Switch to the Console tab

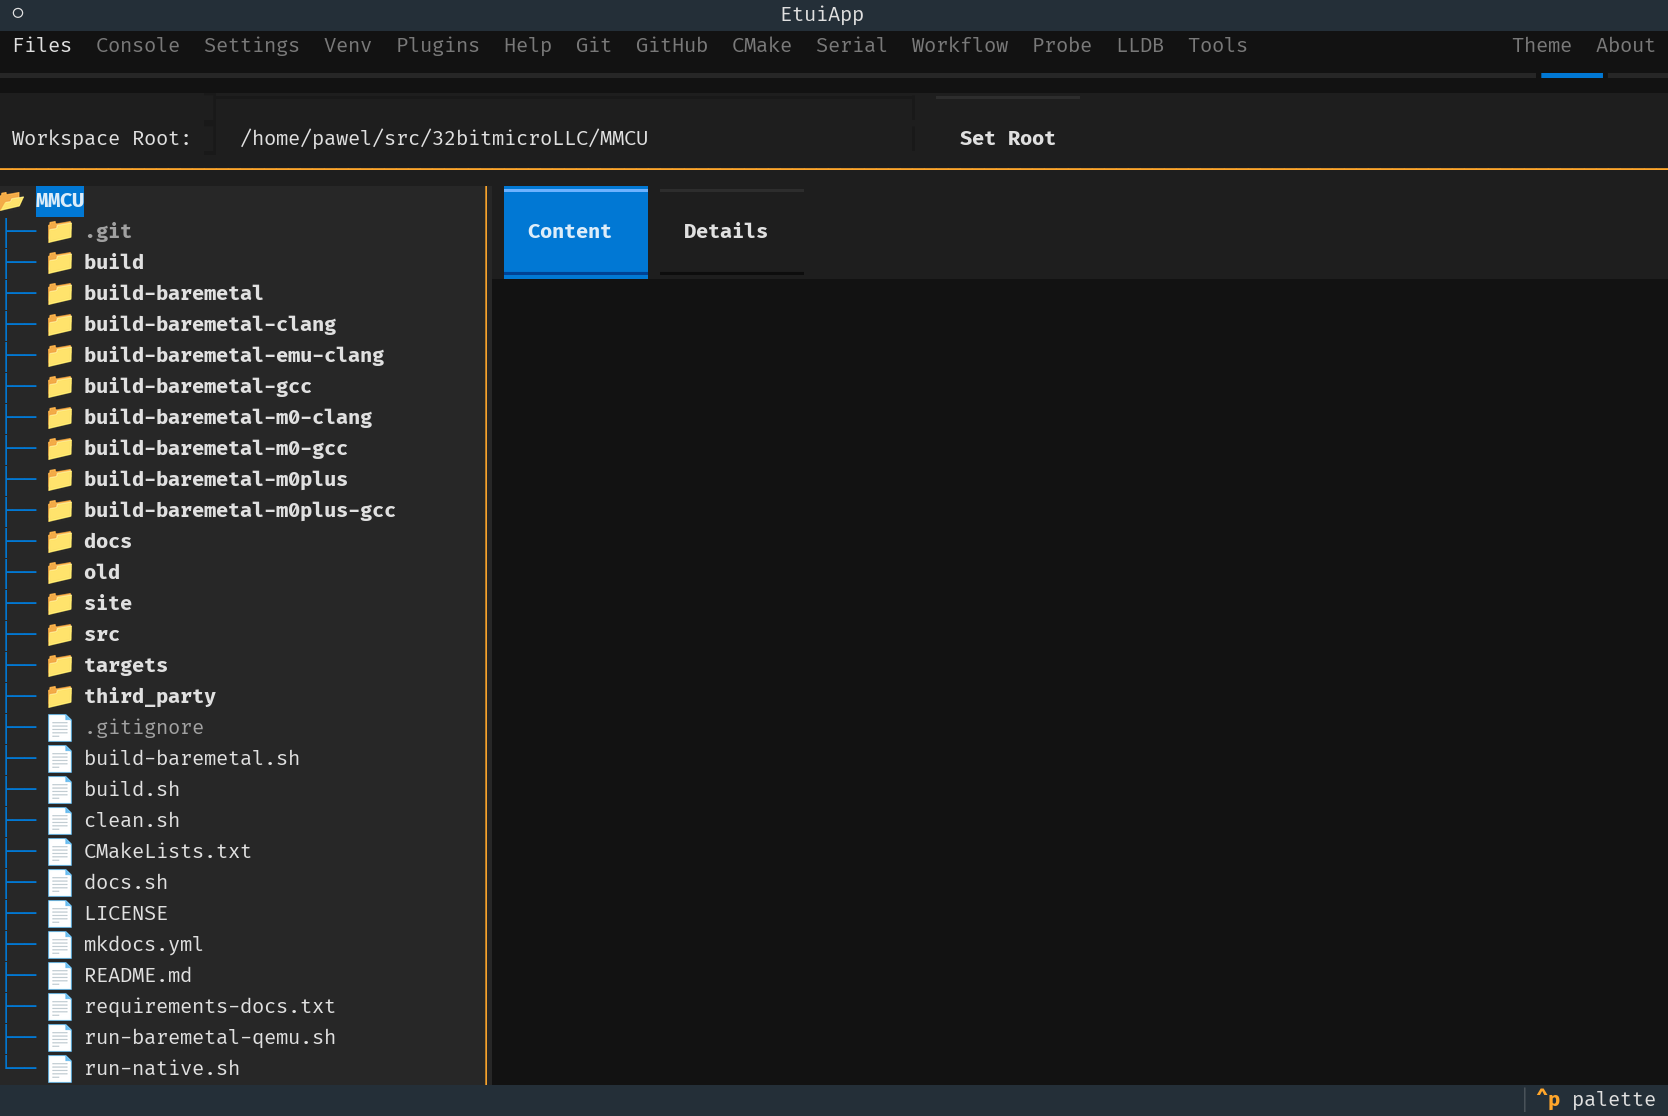pos(138,45)
